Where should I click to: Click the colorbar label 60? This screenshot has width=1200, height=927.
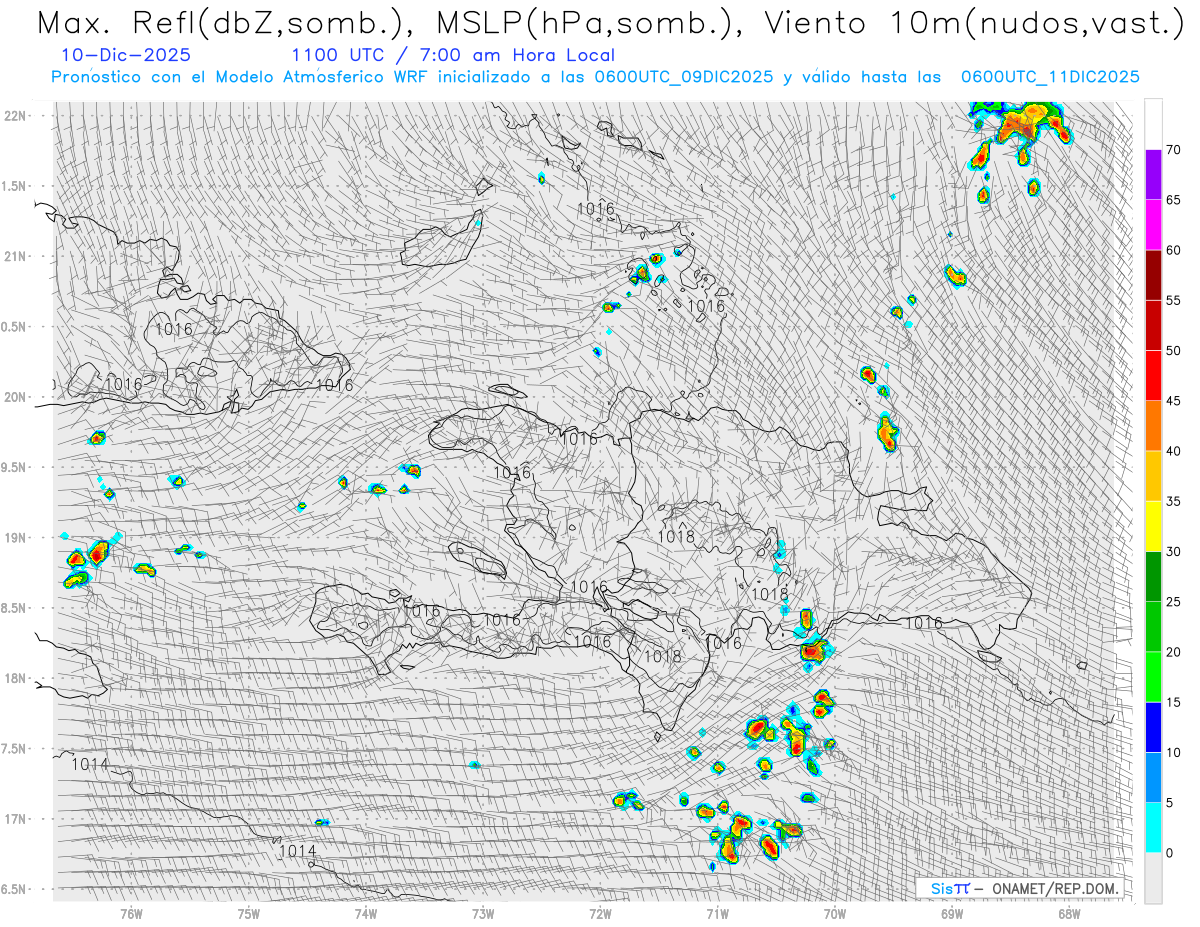(1173, 250)
